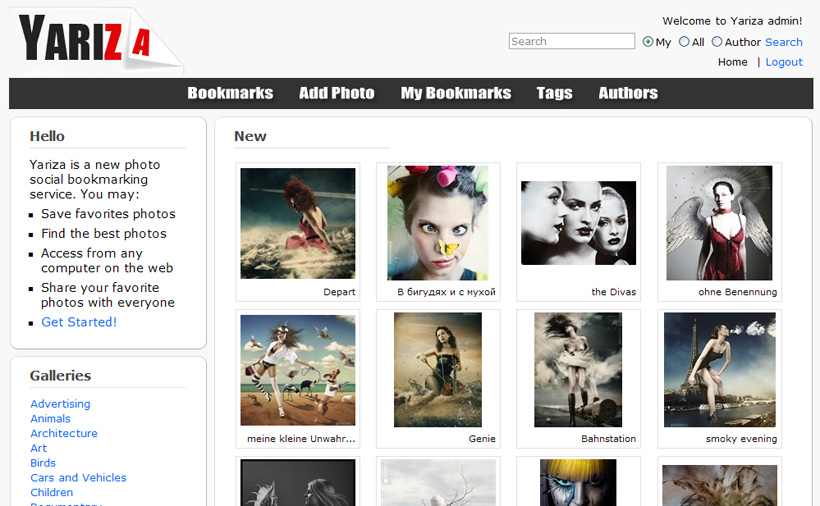The image size is (820, 506).
Task: Open the Animals gallery
Action: (50, 419)
